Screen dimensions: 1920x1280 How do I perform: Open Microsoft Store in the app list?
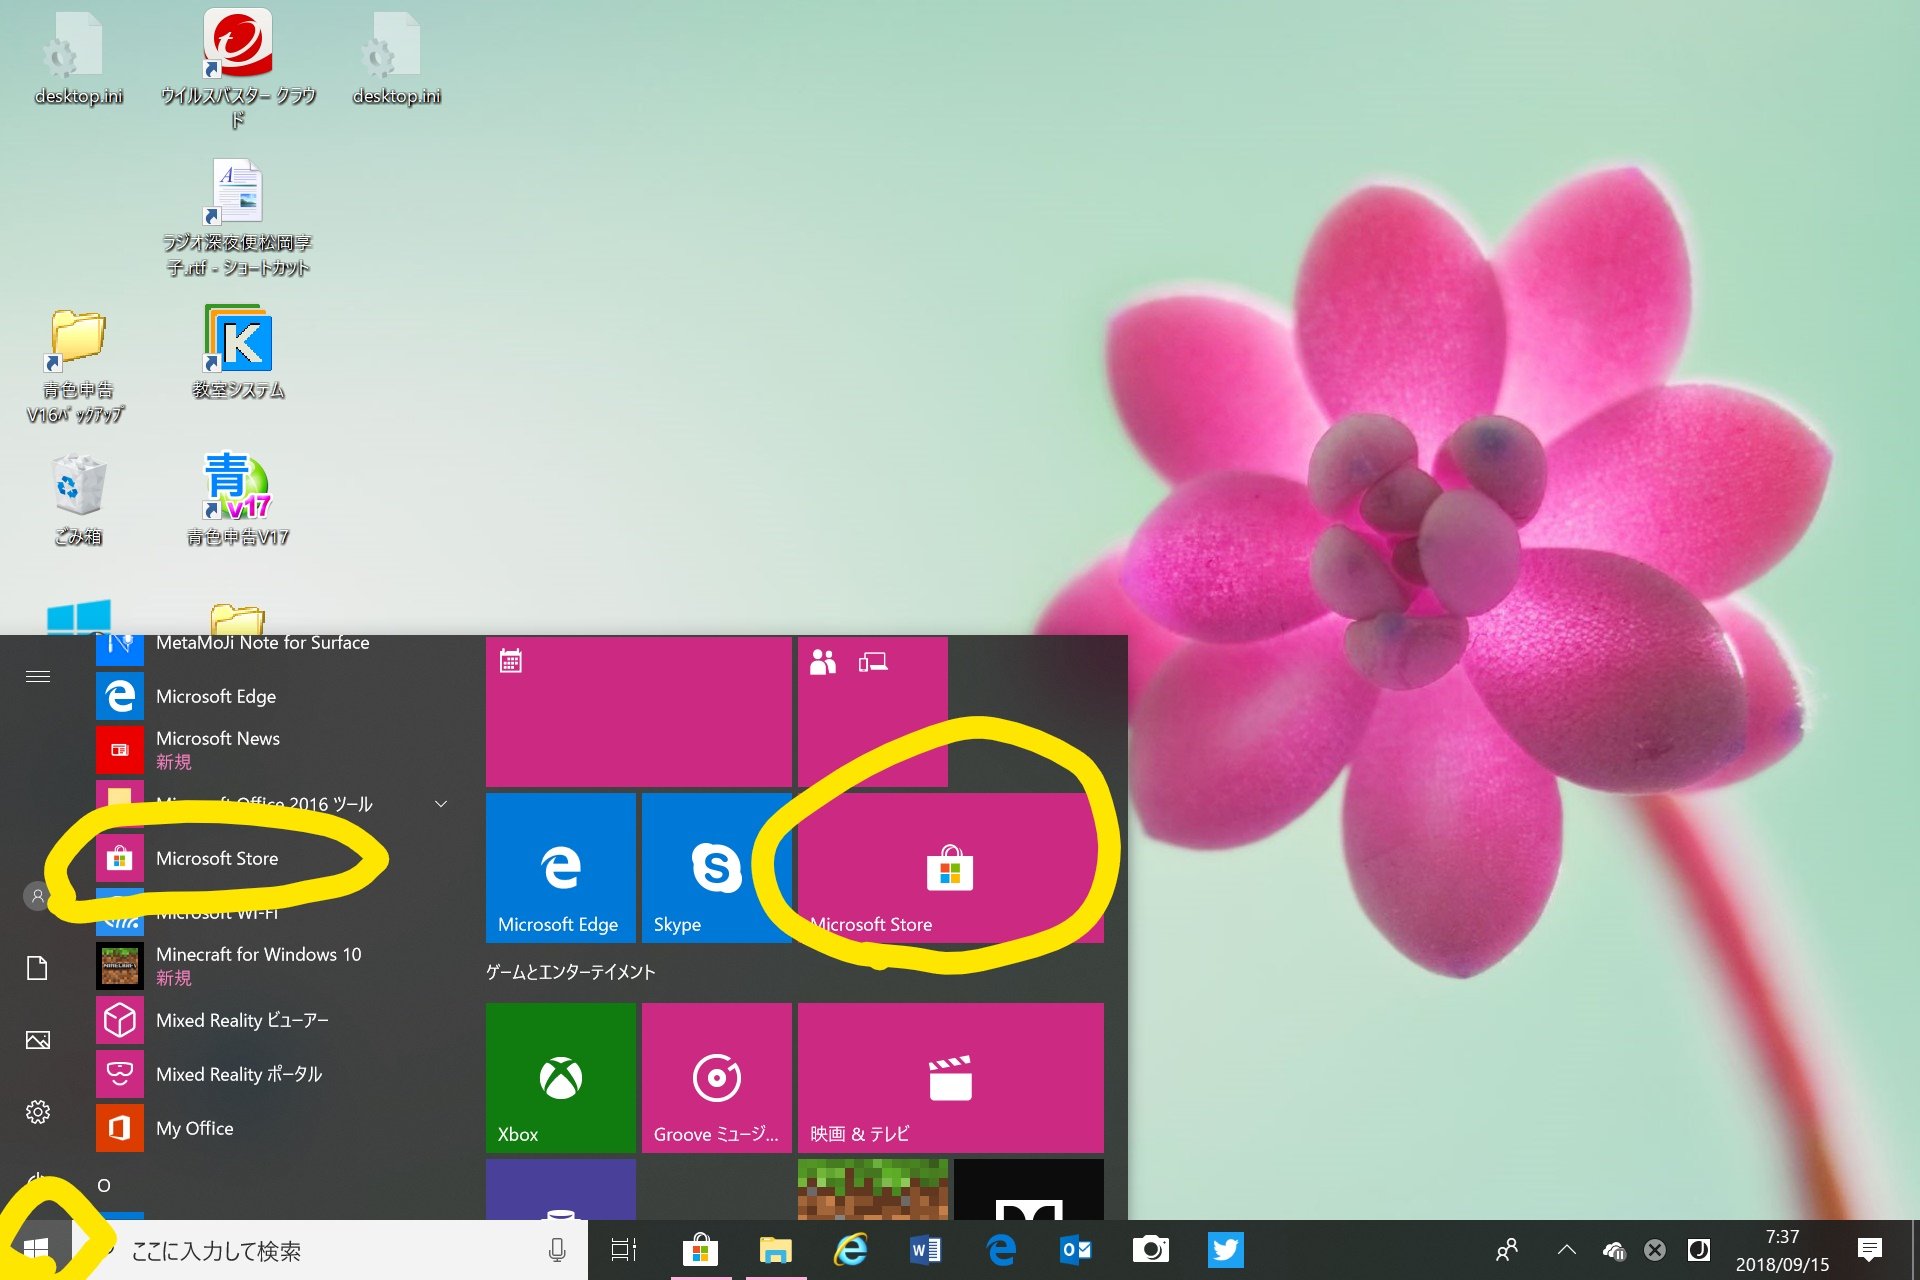tap(274, 858)
